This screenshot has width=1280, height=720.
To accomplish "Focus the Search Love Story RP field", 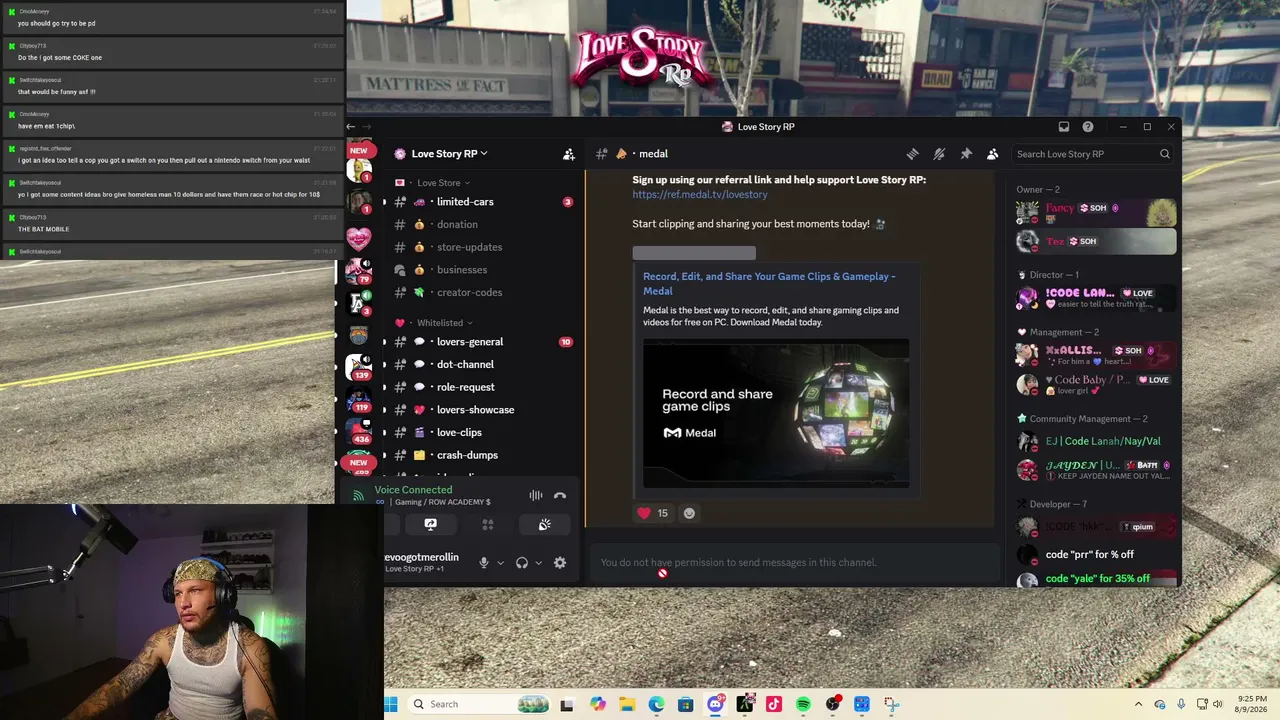I will point(1092,154).
